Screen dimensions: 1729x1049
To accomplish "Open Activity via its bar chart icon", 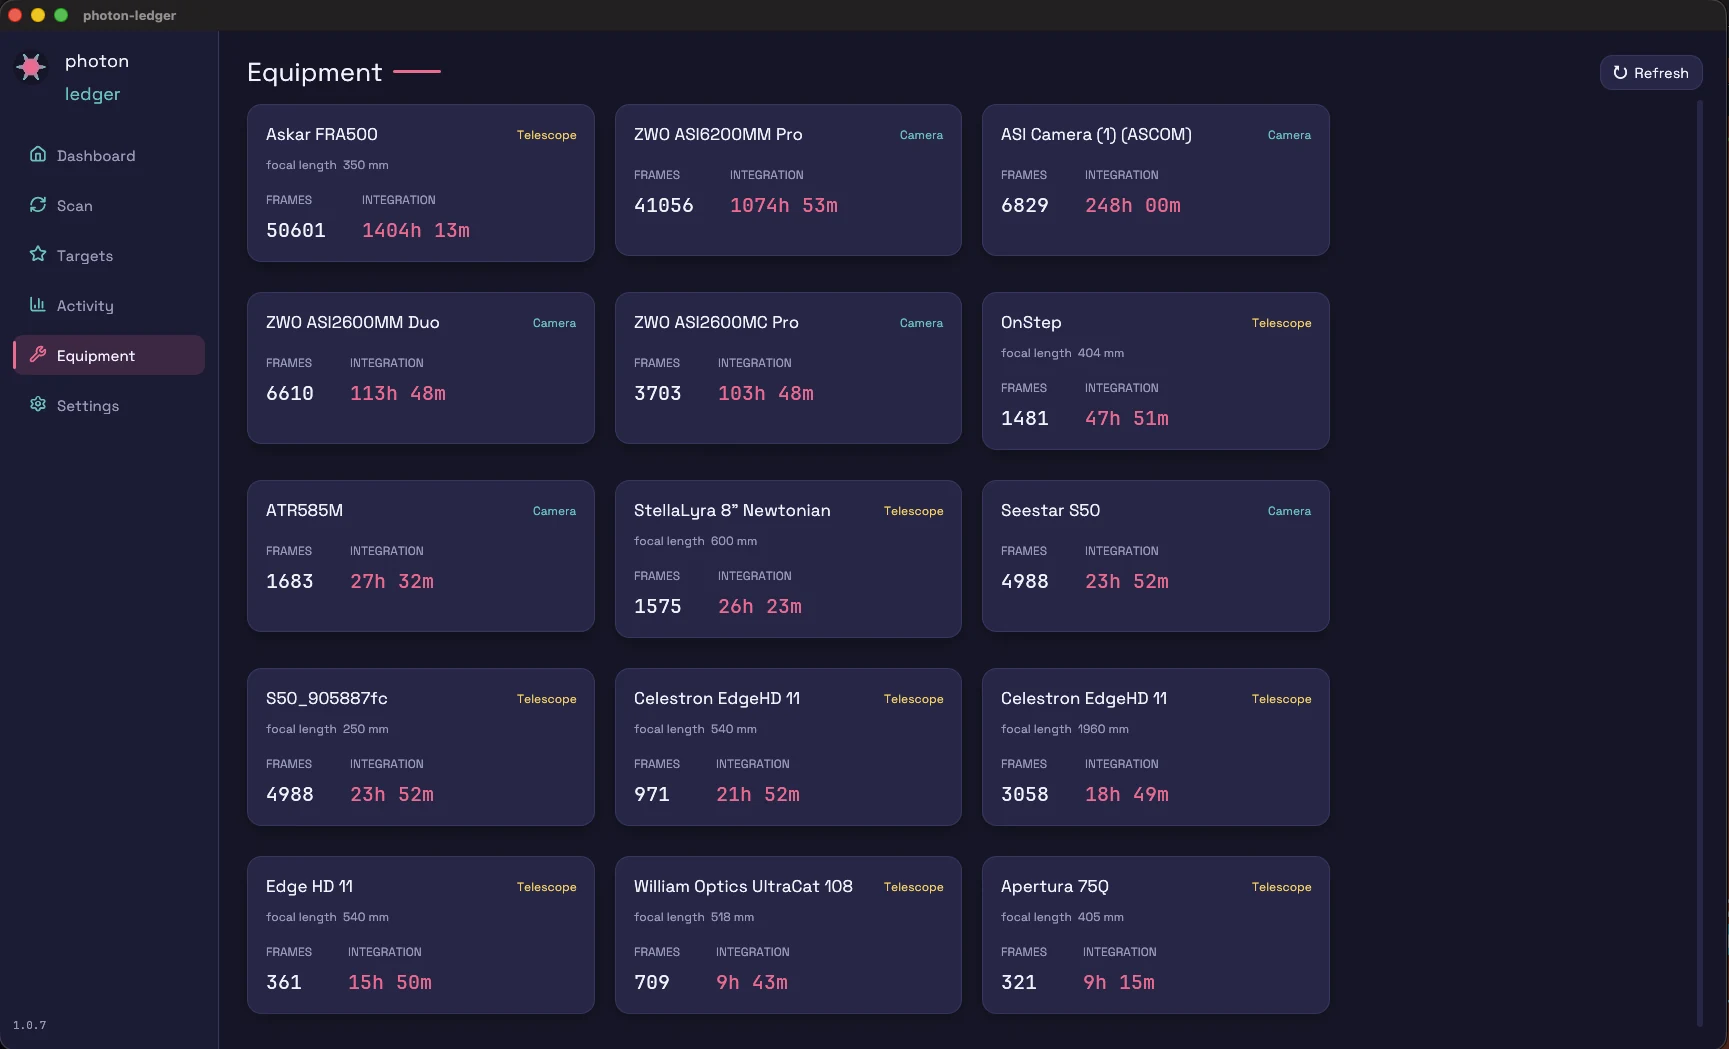I will [38, 304].
